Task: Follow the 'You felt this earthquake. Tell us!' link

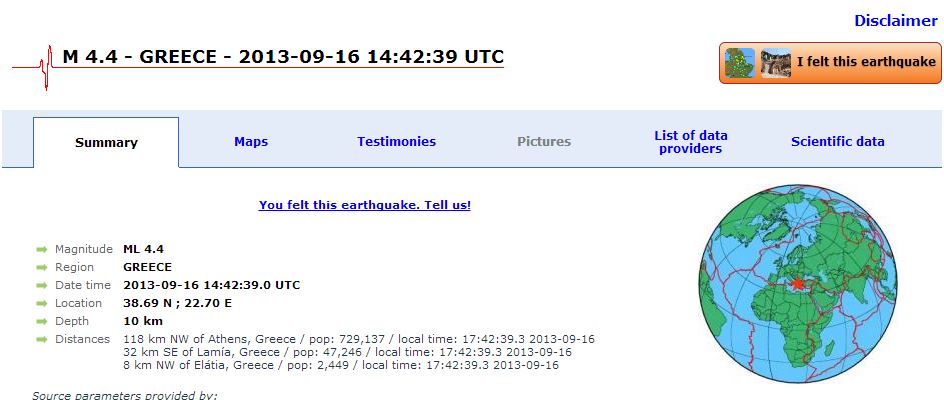Action: tap(364, 205)
